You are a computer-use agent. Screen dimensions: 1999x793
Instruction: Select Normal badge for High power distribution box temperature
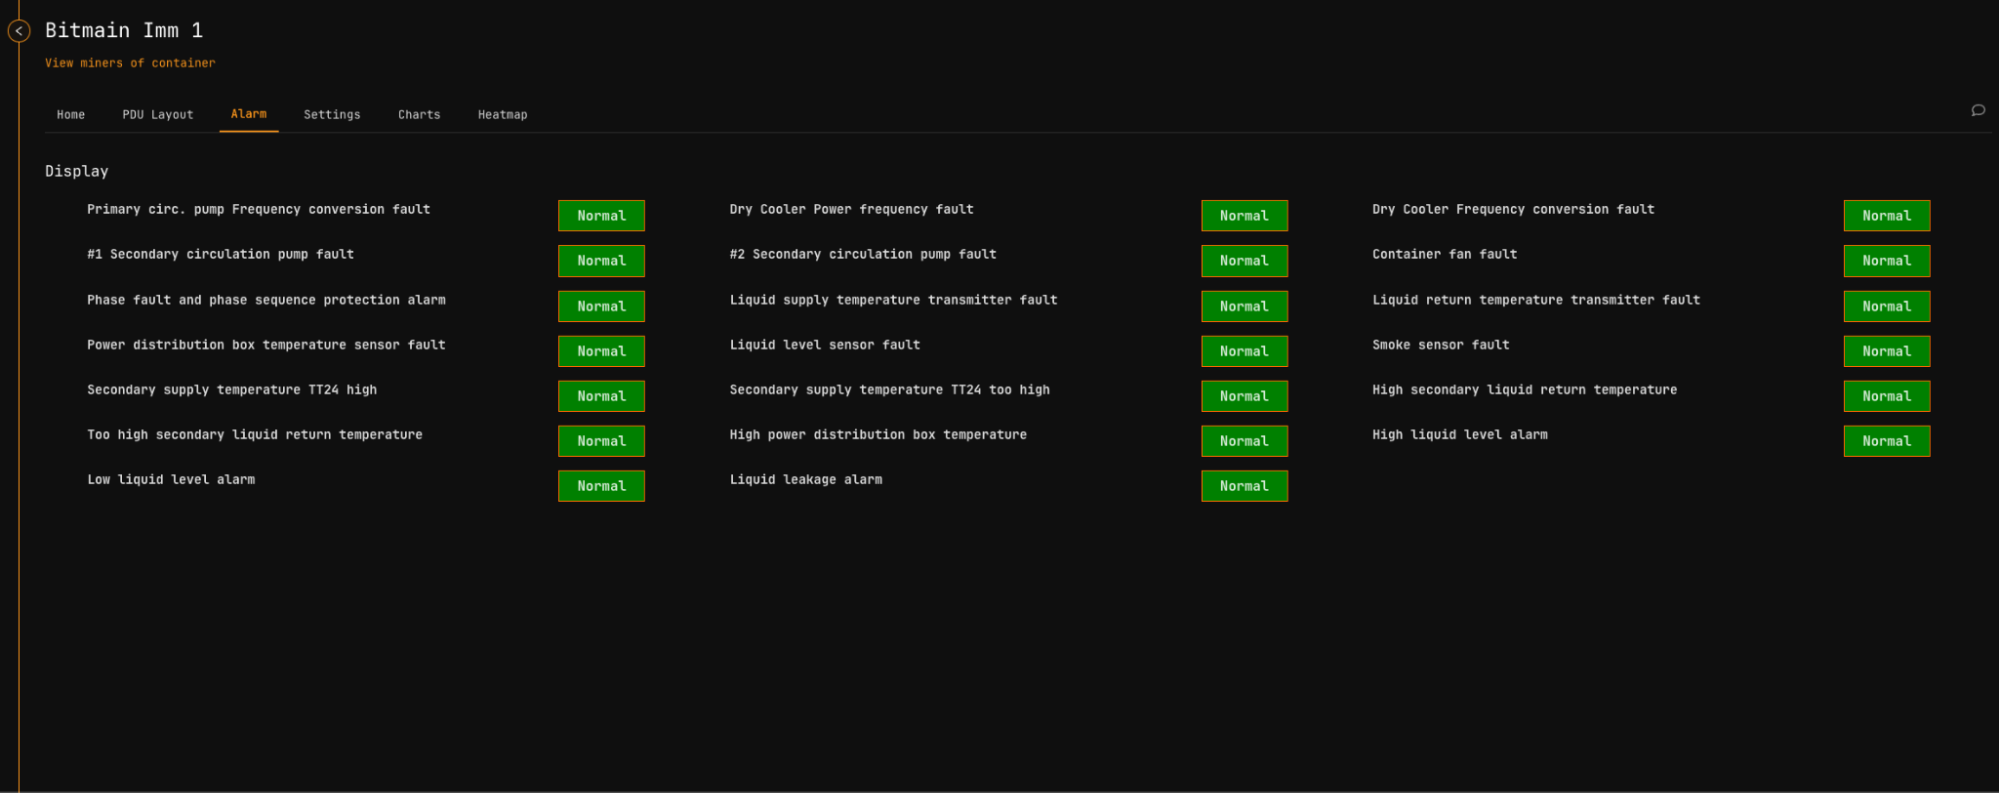[1244, 441]
